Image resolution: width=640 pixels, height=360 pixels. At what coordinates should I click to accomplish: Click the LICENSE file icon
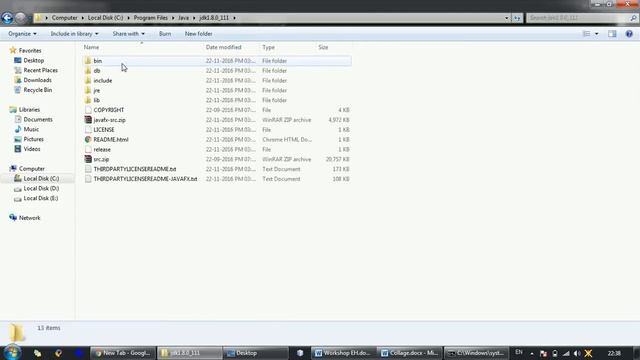click(x=88, y=129)
